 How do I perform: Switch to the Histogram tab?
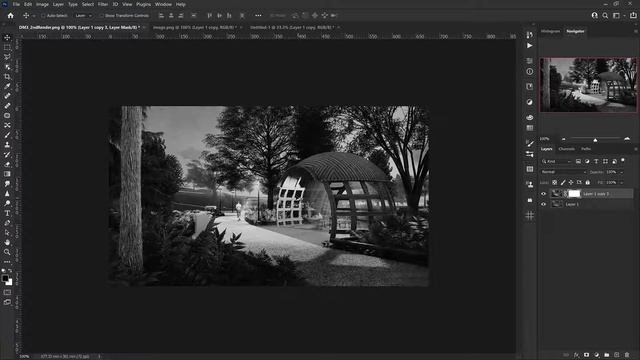(551, 31)
